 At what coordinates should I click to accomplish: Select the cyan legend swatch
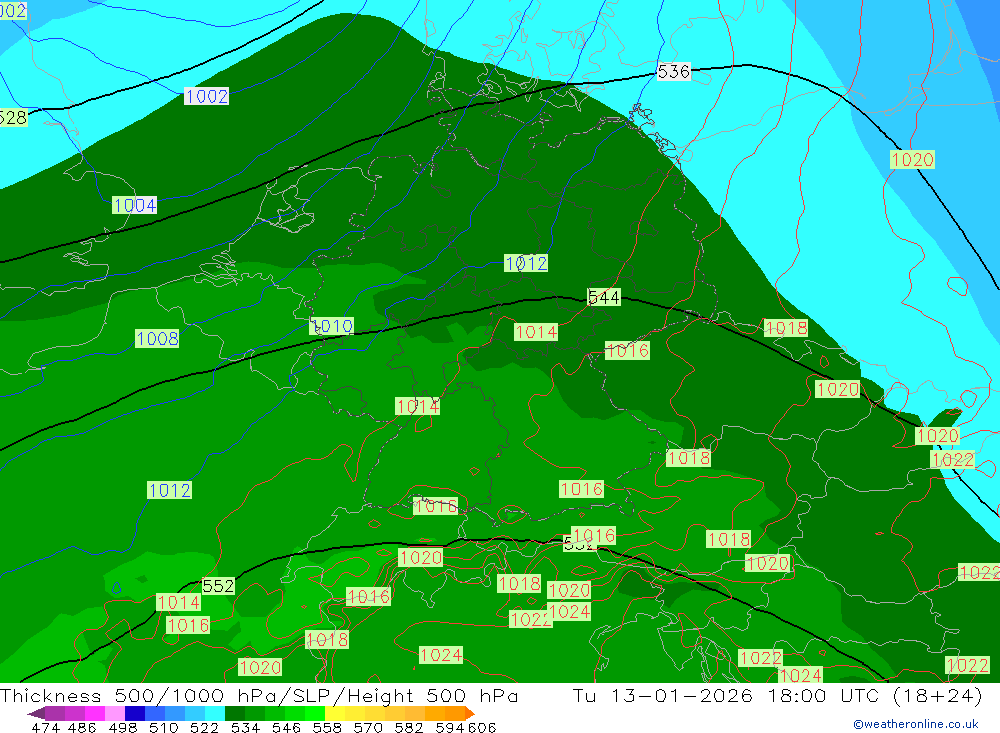click(x=214, y=713)
